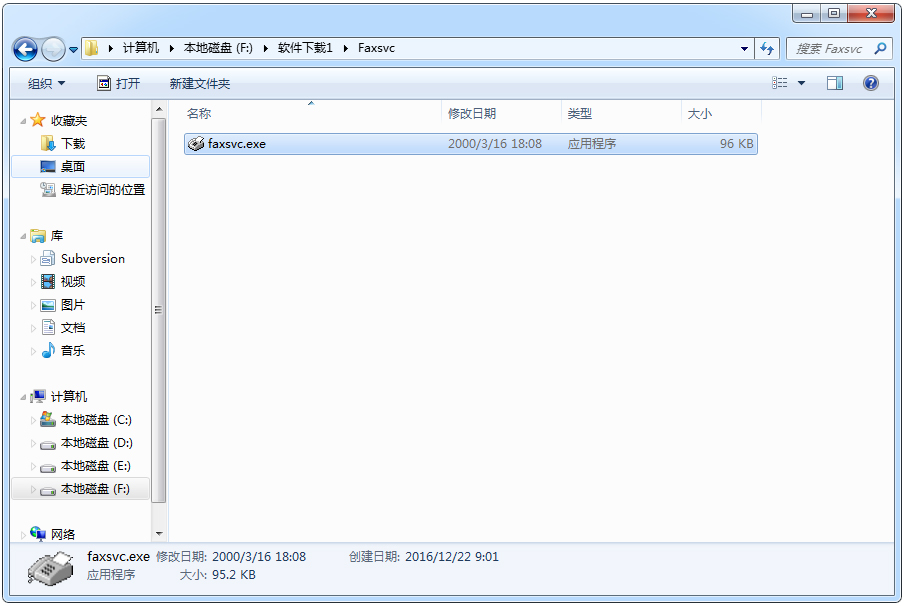Open the 组织 menu
Screen dimensions: 905x606
pos(46,84)
